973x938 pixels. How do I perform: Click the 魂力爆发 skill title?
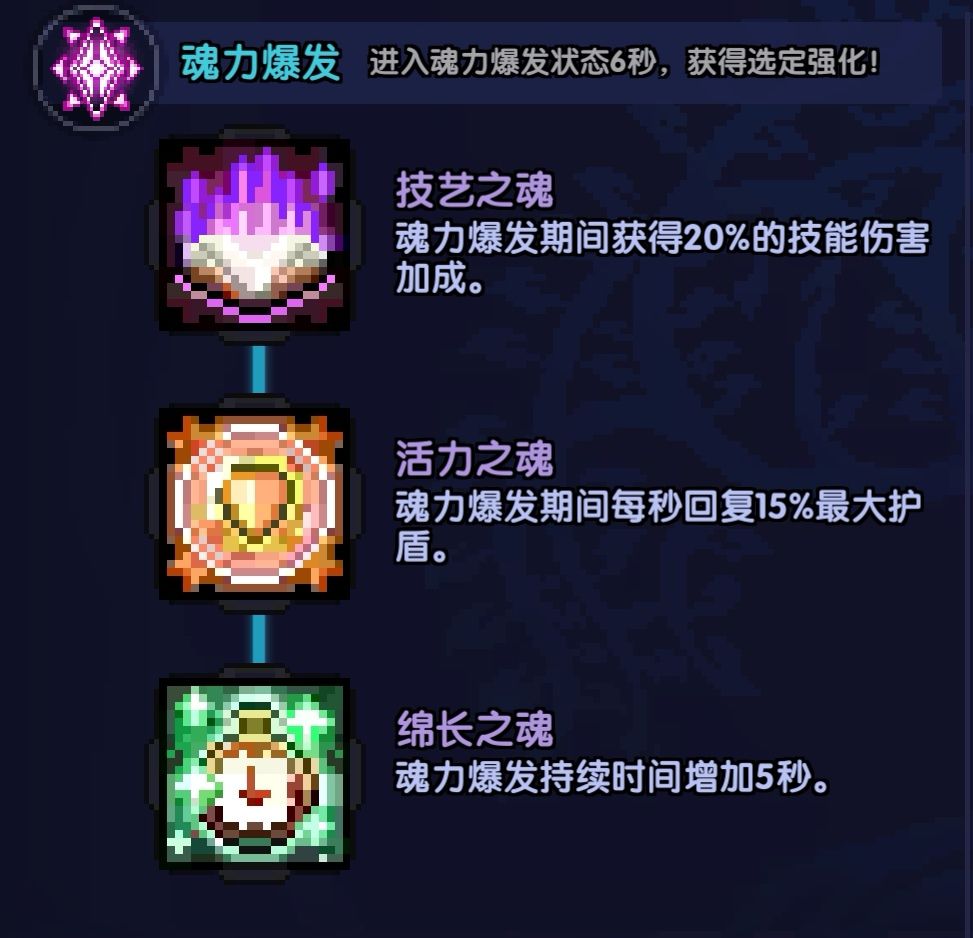click(x=261, y=62)
